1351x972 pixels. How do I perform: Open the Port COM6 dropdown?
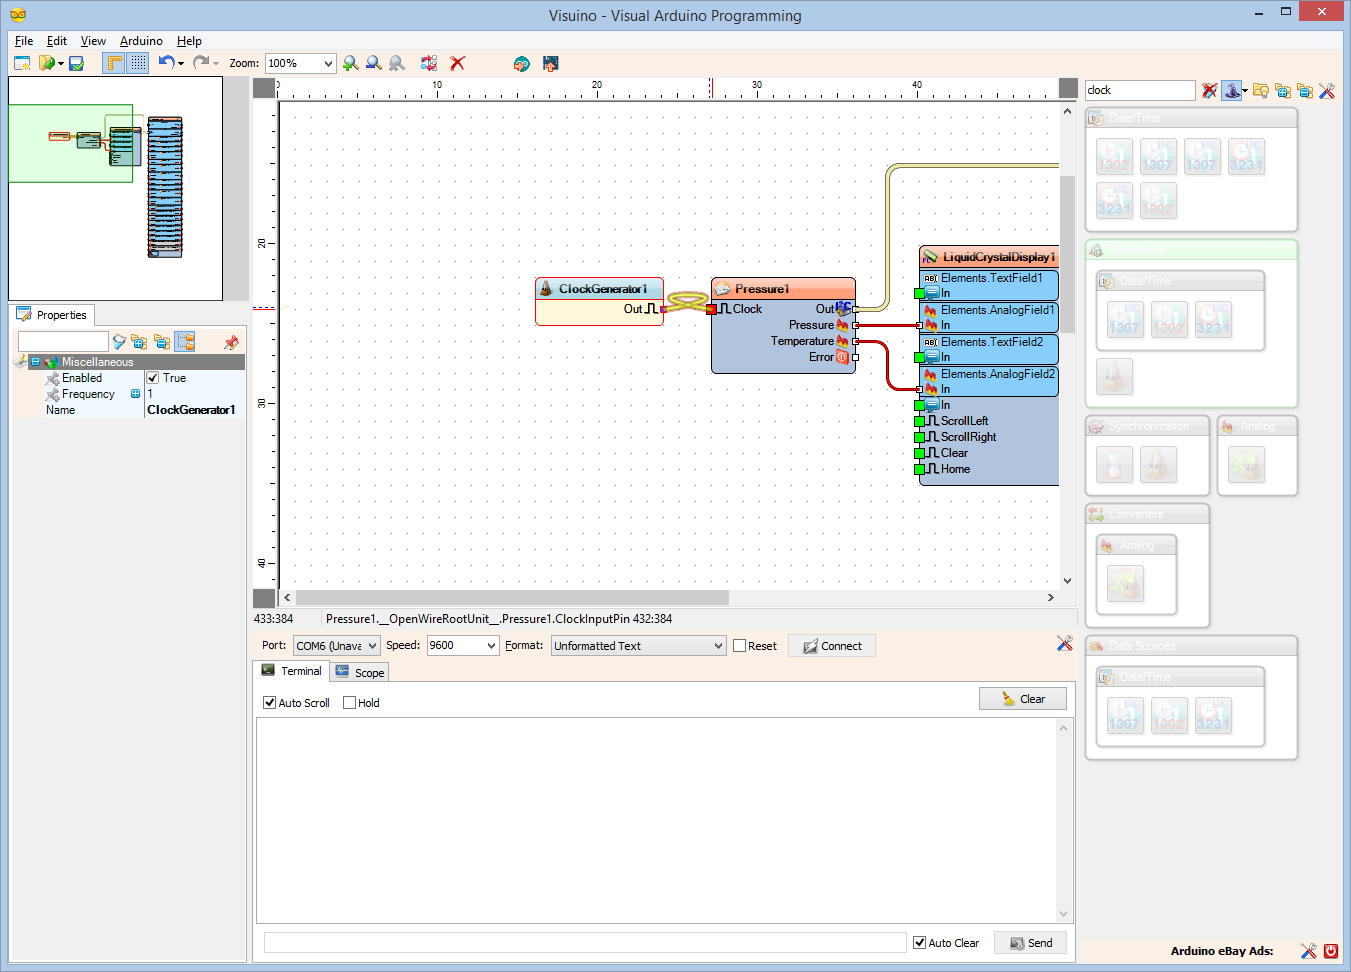click(337, 646)
